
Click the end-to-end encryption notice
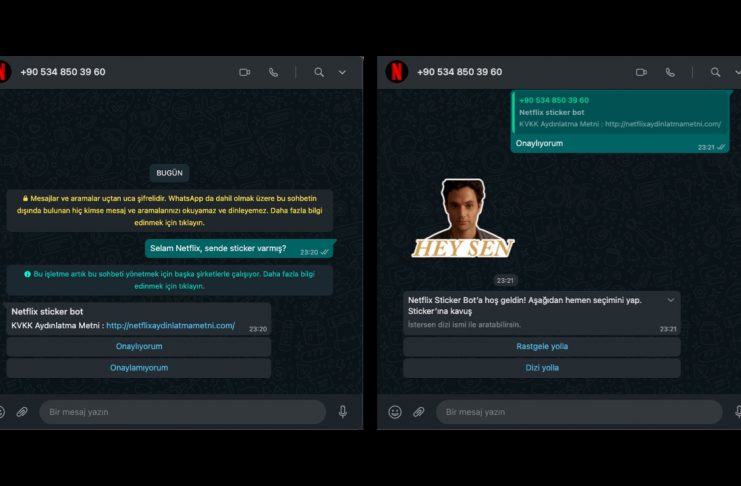click(169, 210)
